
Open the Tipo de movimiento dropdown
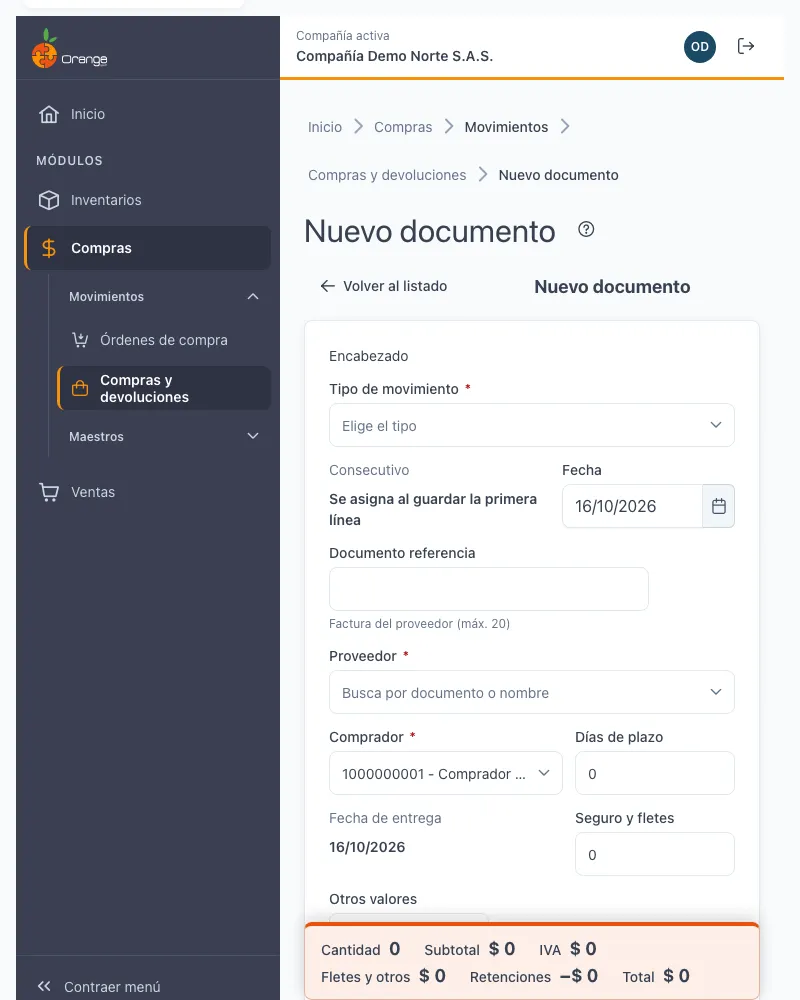(x=531, y=425)
